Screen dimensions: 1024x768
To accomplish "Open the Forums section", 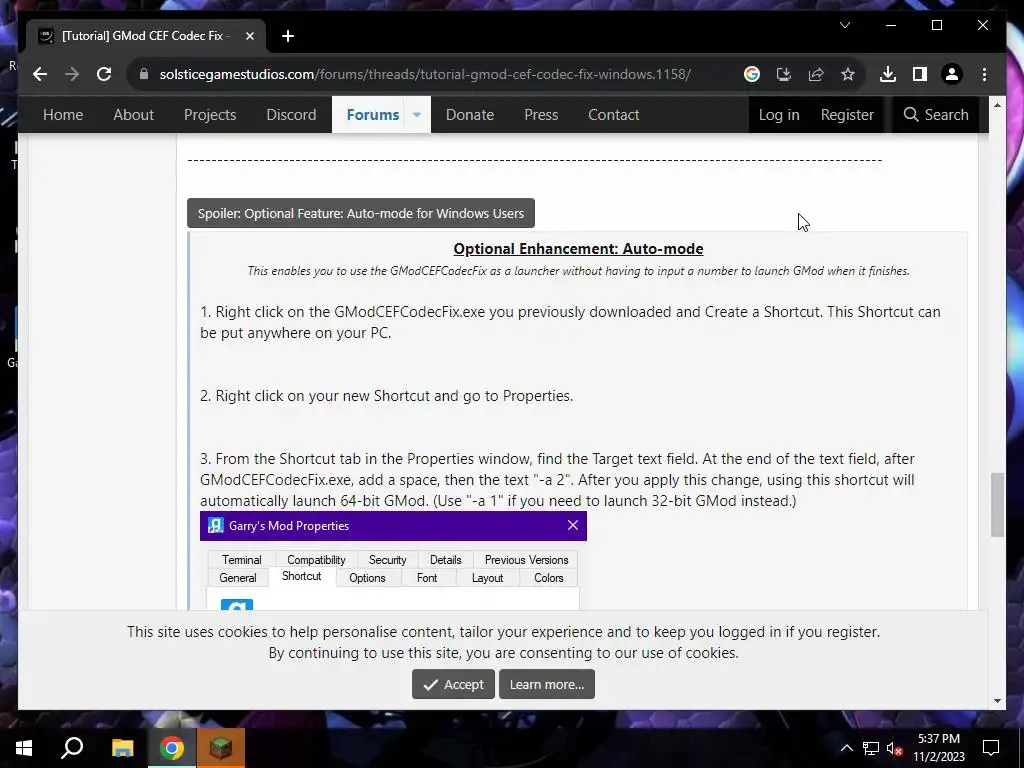I will (372, 115).
